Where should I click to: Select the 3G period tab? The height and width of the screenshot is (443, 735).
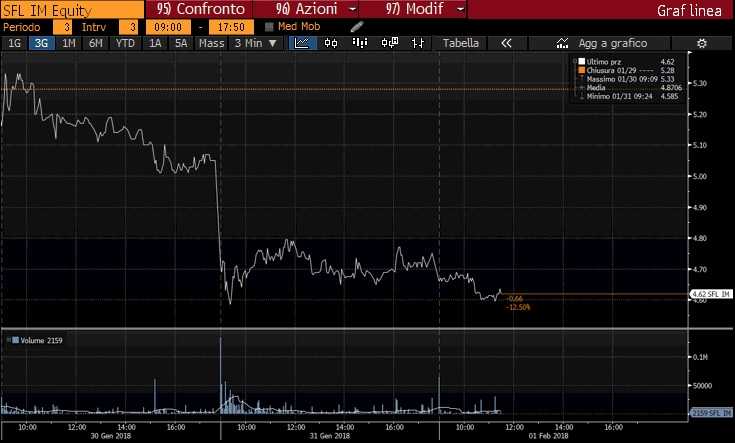[x=41, y=43]
